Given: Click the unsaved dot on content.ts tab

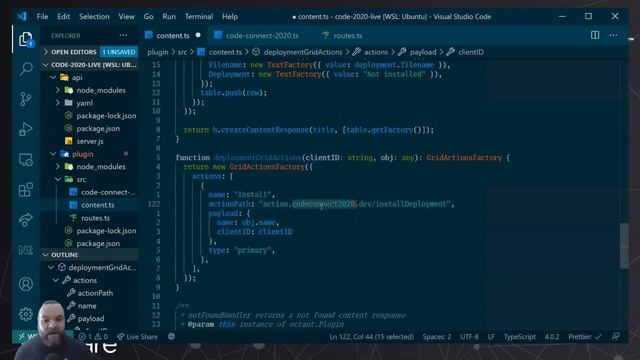Looking at the screenshot, I should pos(198,35).
